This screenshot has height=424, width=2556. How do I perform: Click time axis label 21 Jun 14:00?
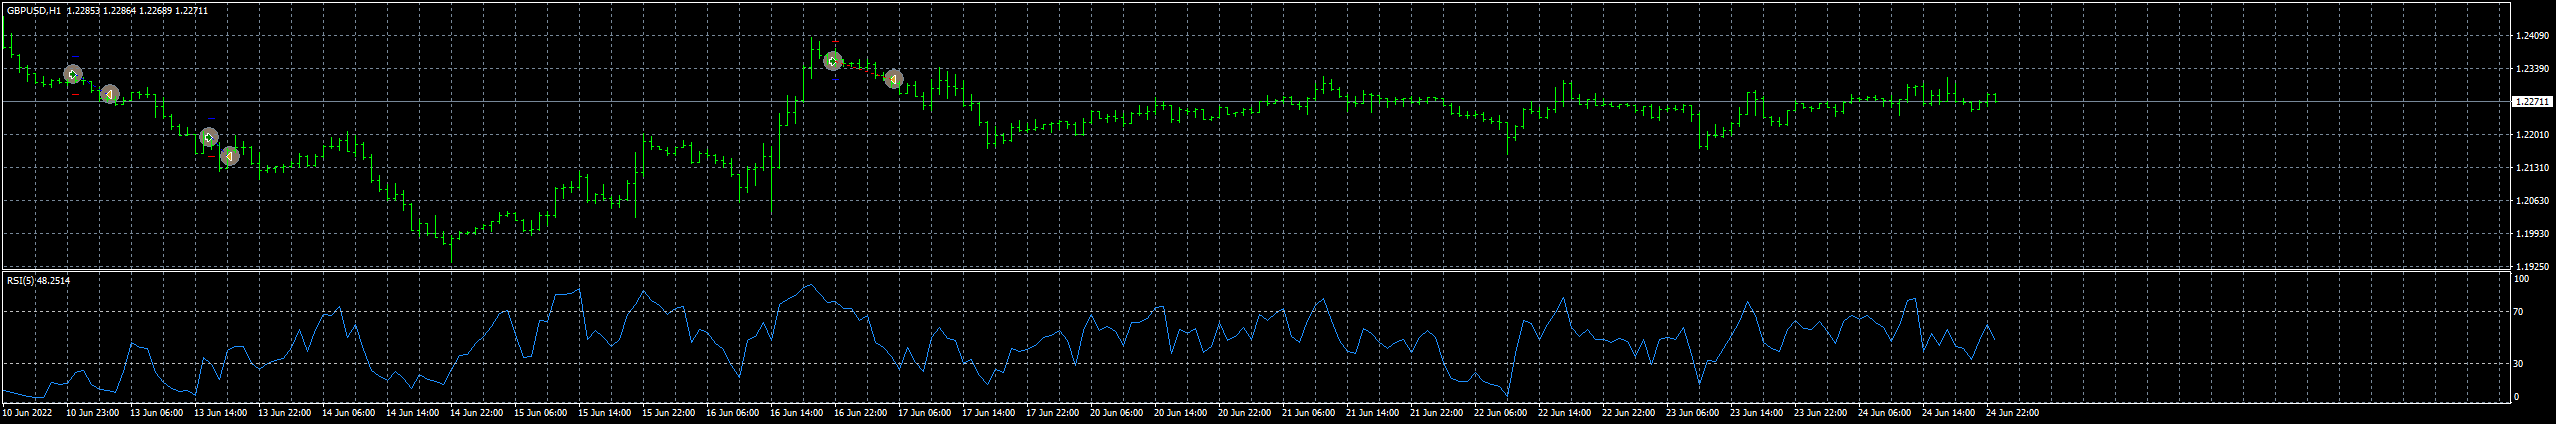[1373, 412]
